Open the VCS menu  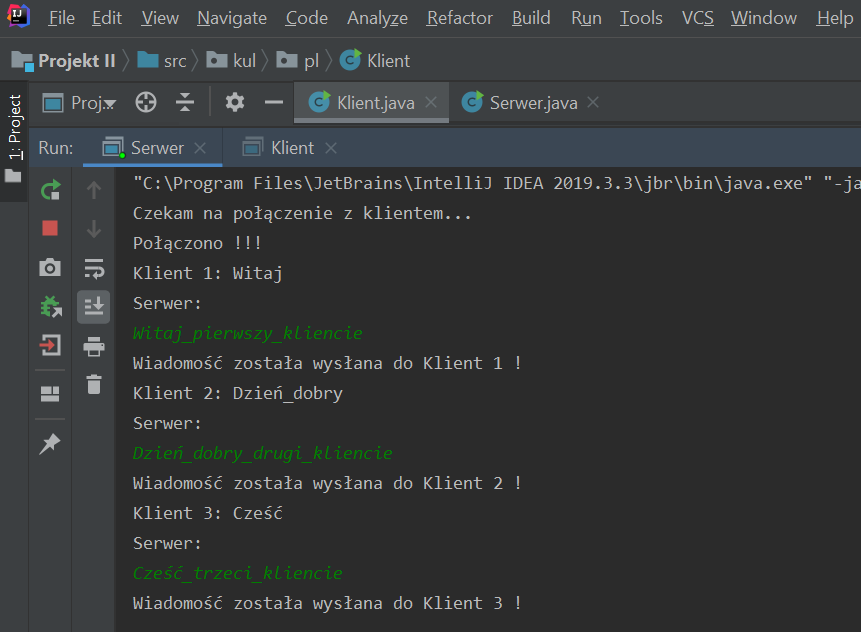[697, 18]
